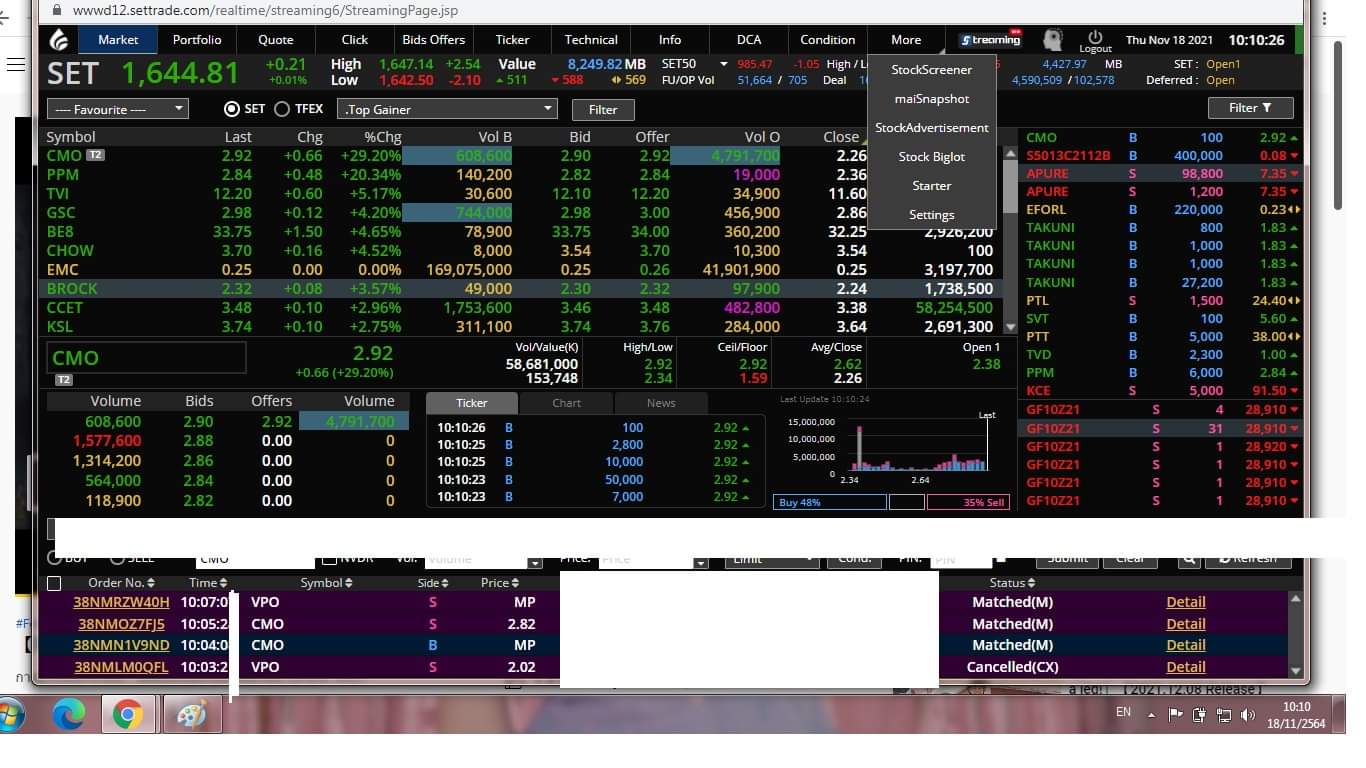
Task: Click the Logout power icon
Action: point(1095,36)
